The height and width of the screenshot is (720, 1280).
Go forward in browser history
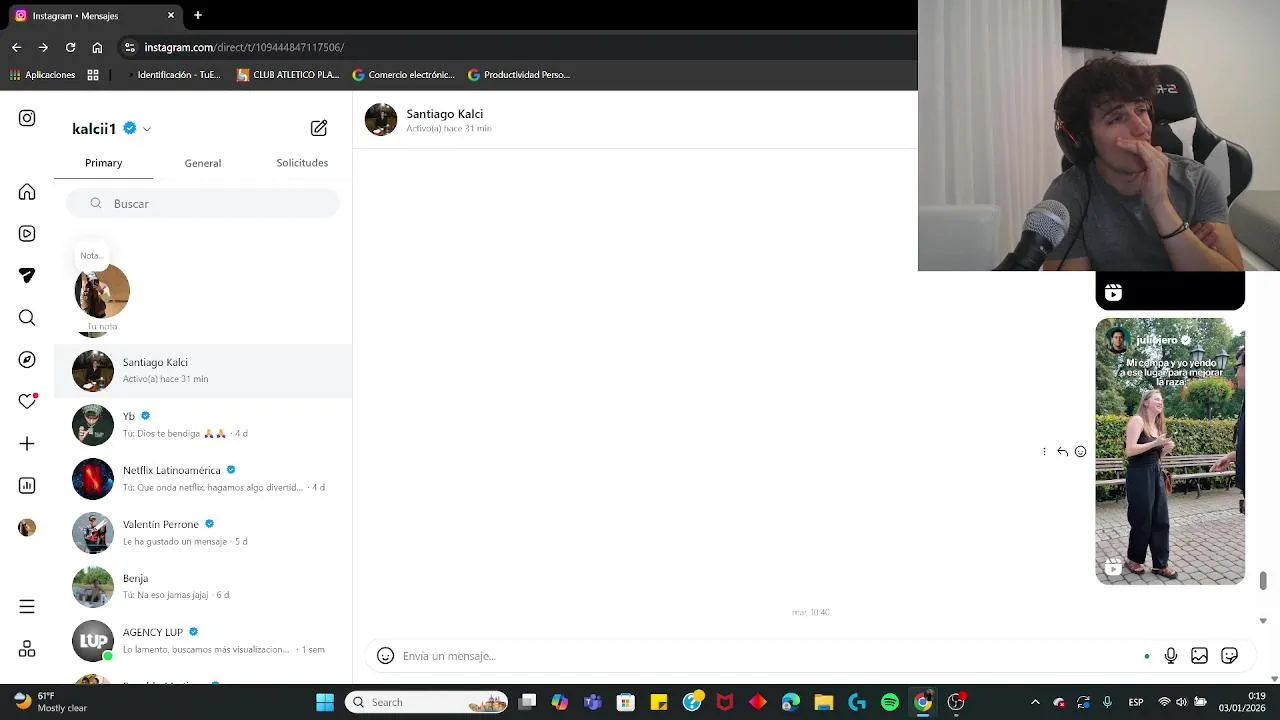point(43,47)
